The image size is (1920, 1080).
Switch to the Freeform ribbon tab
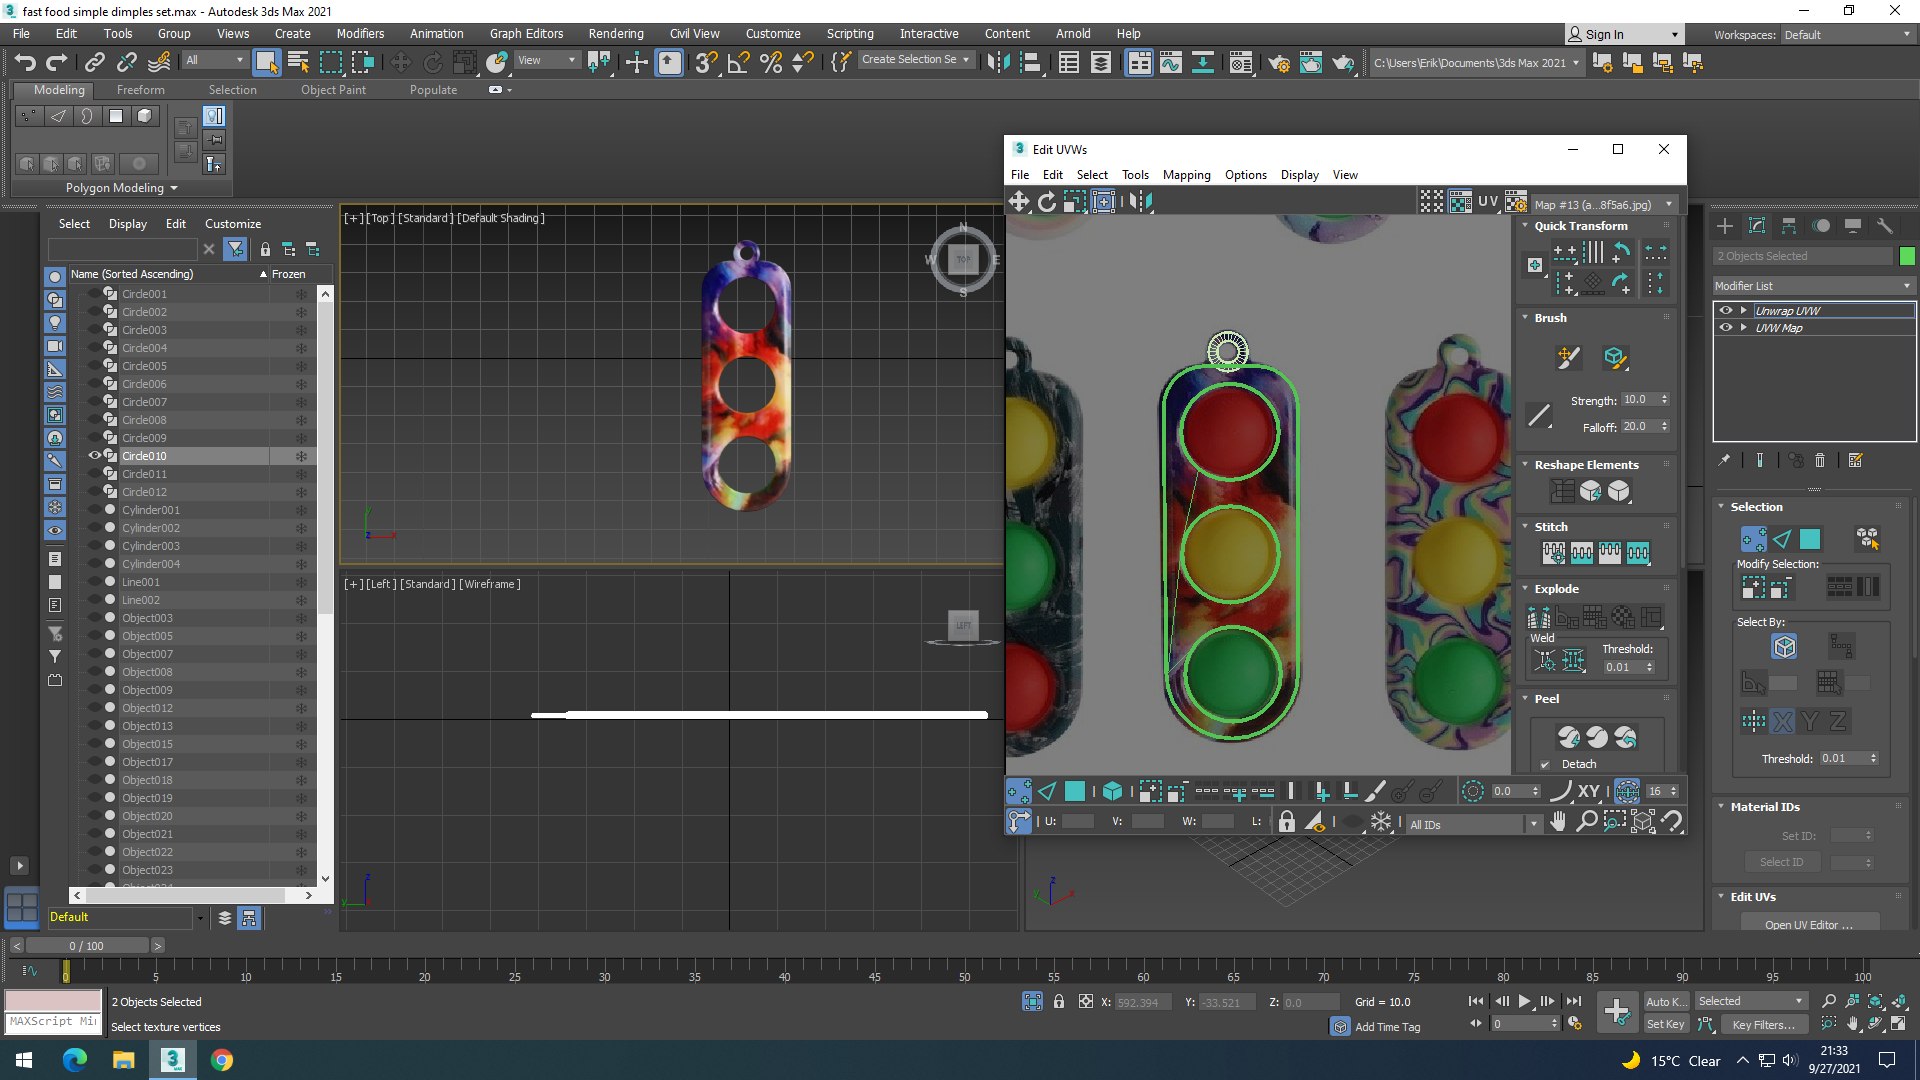(140, 89)
